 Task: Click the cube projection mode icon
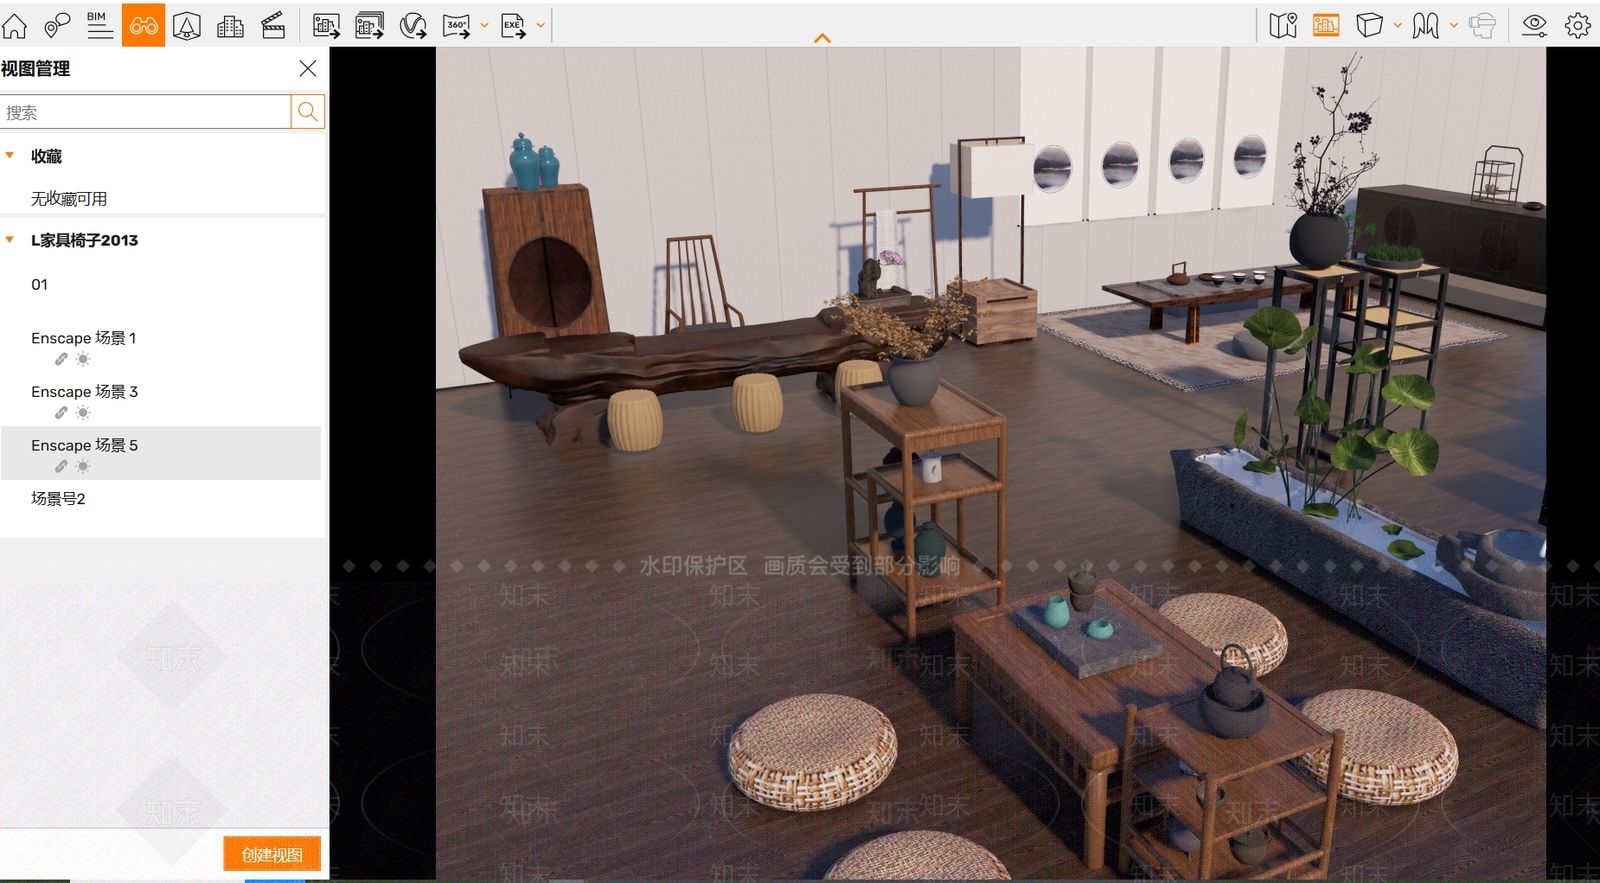tap(1369, 25)
